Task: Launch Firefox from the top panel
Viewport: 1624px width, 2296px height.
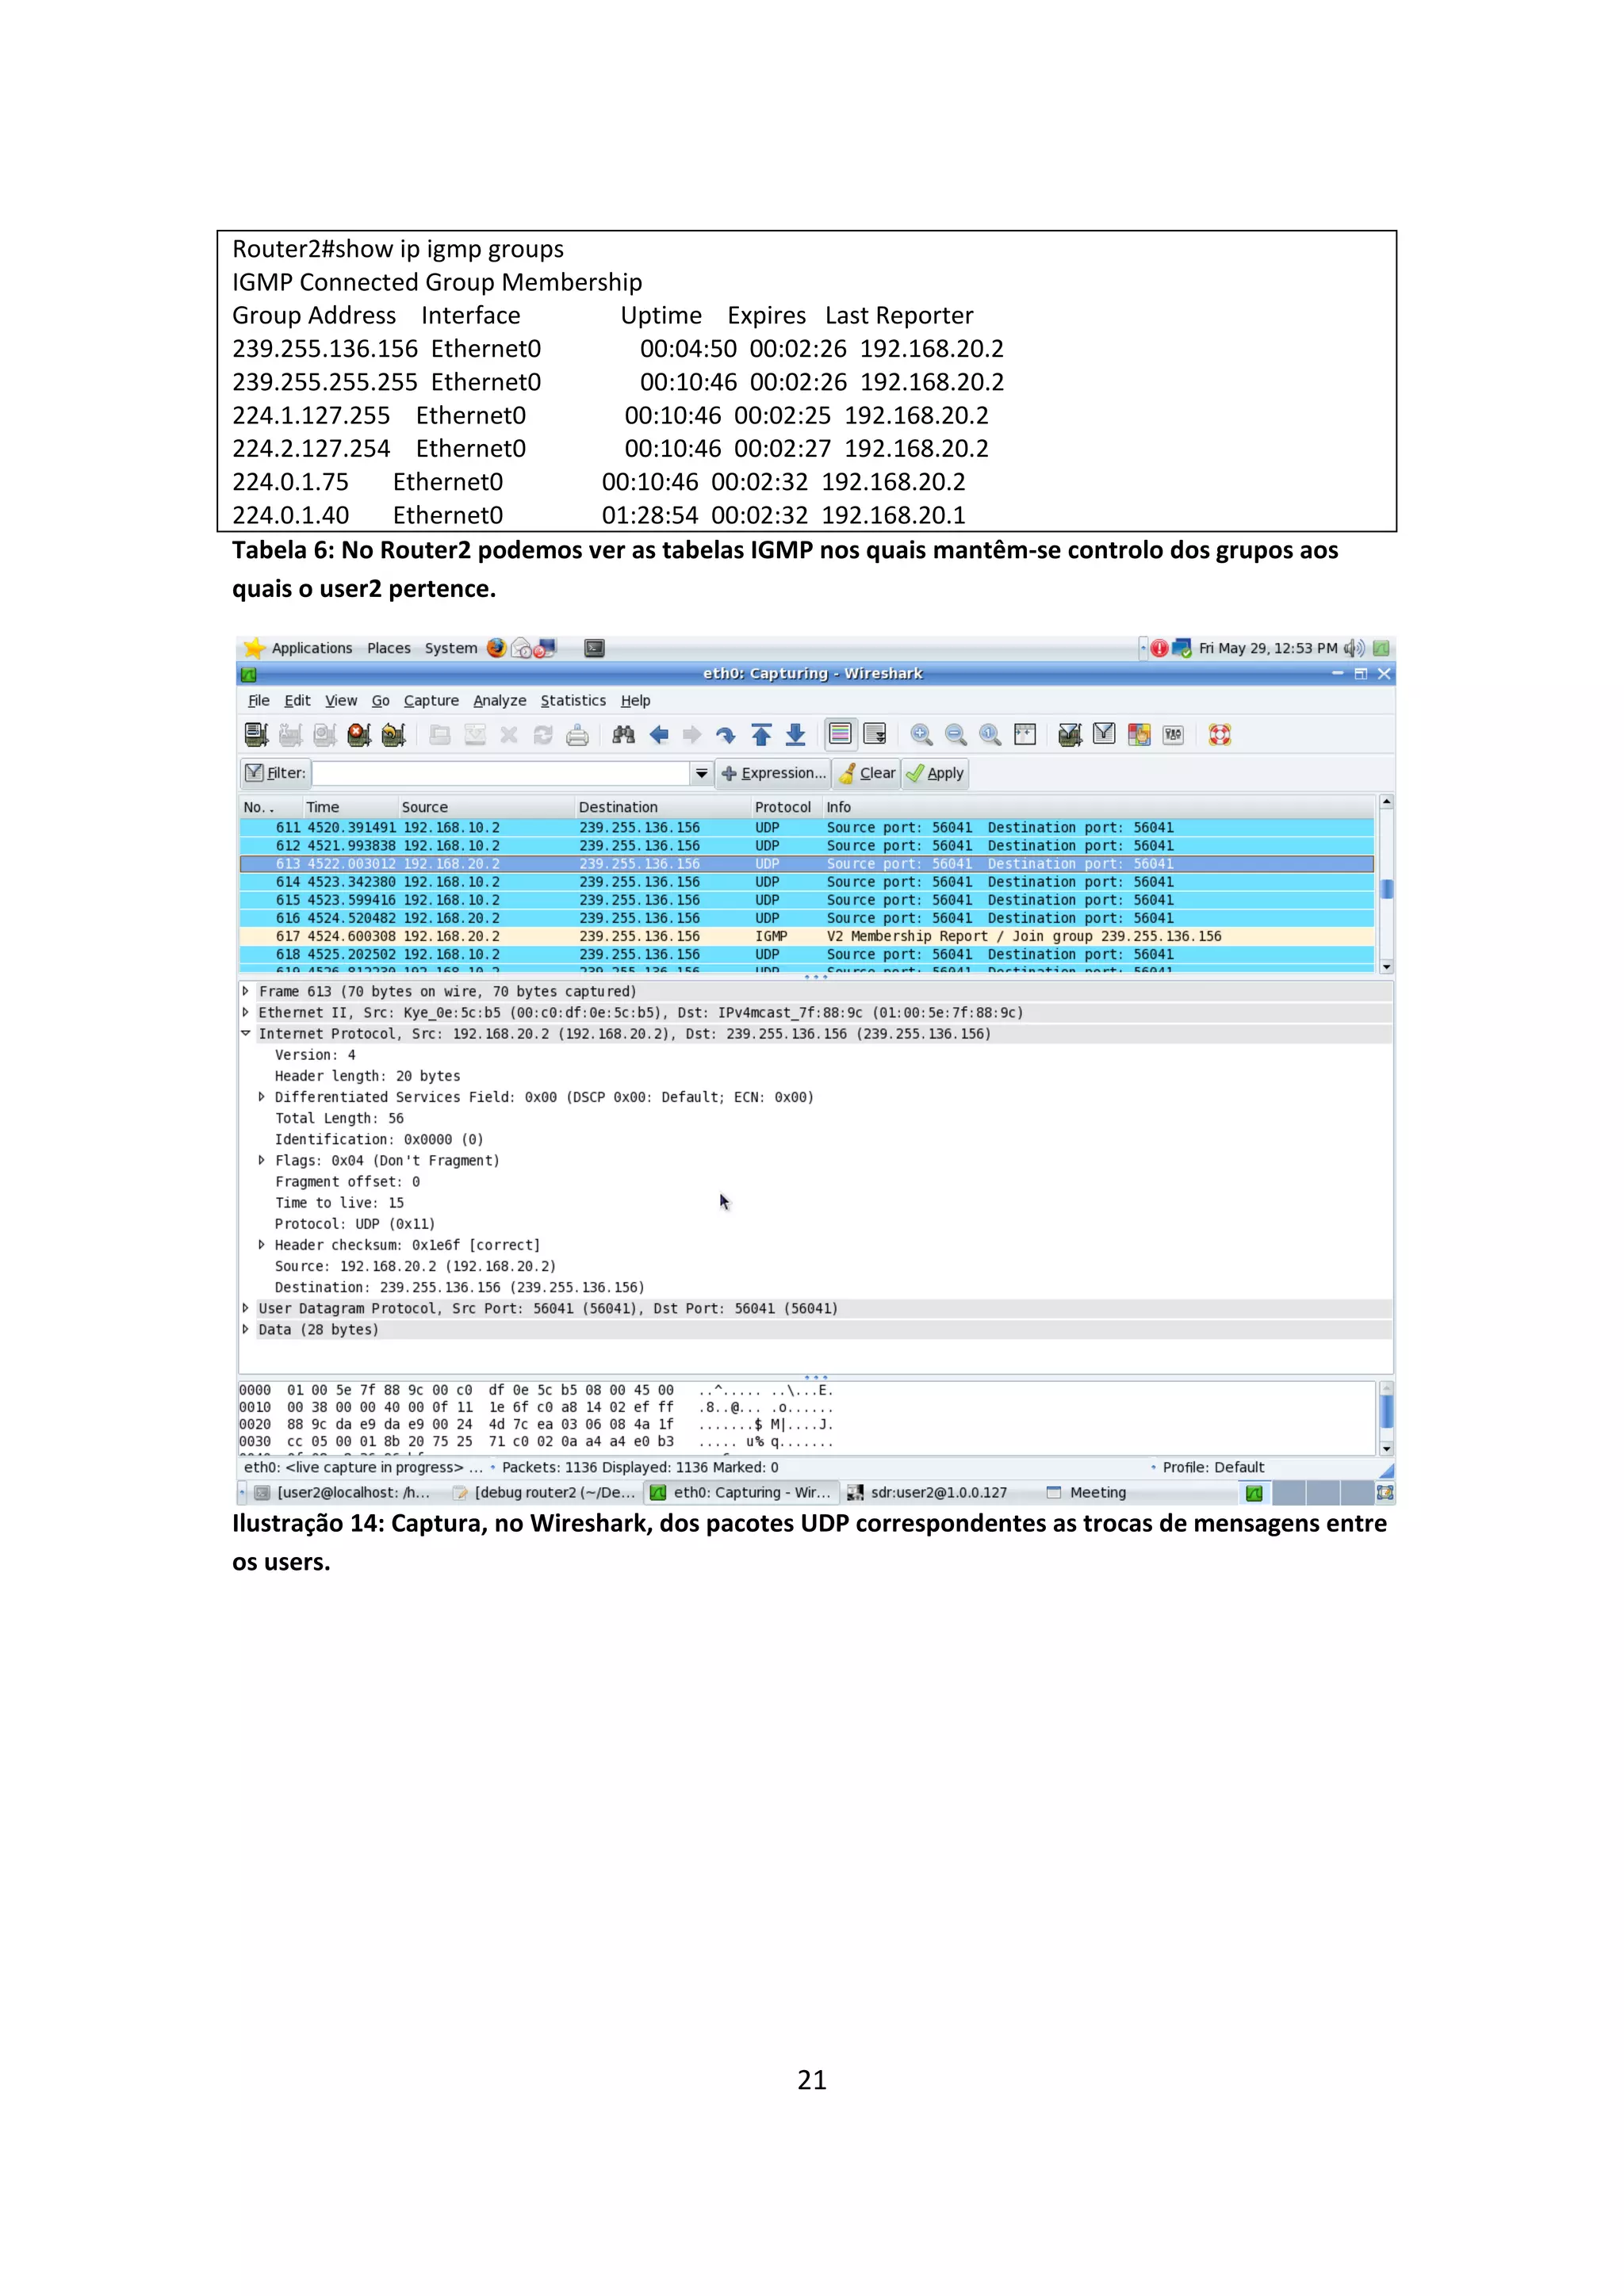Action: point(496,648)
